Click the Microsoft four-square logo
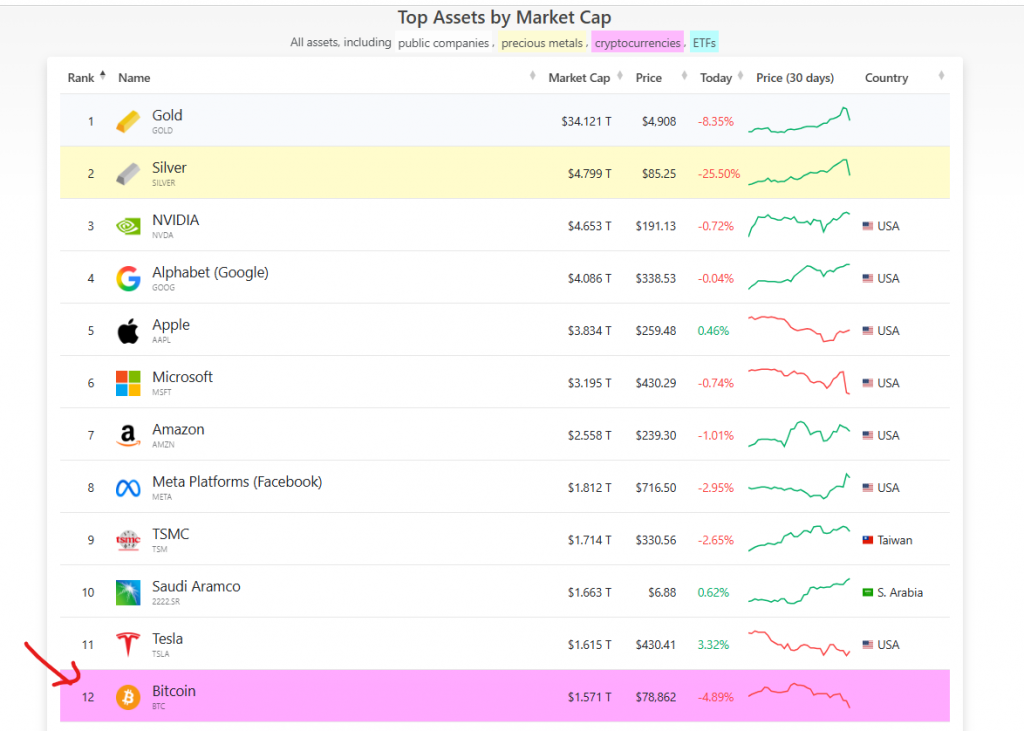1024x731 pixels. point(127,382)
